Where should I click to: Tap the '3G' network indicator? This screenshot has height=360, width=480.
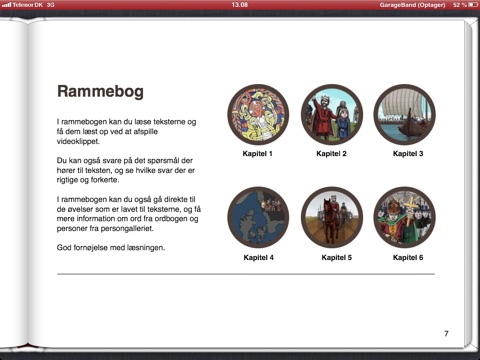tap(50, 5)
